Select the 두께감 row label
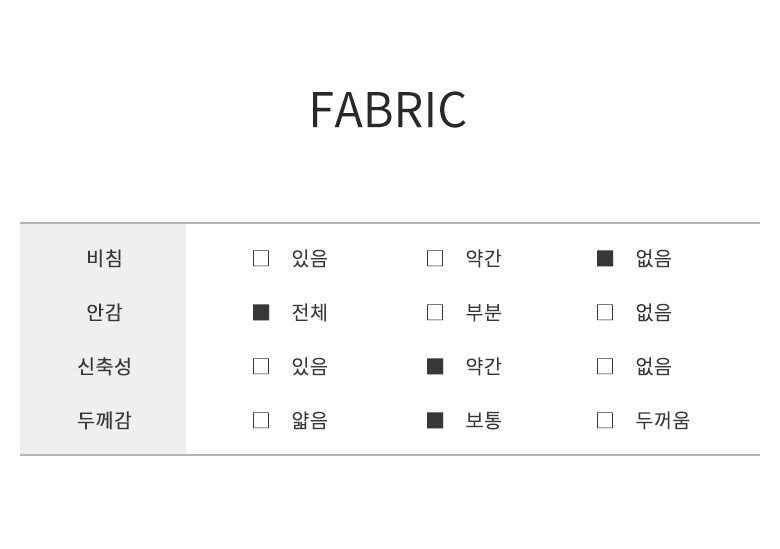Image resolution: width=780 pixels, height=549 pixels. tap(104, 420)
